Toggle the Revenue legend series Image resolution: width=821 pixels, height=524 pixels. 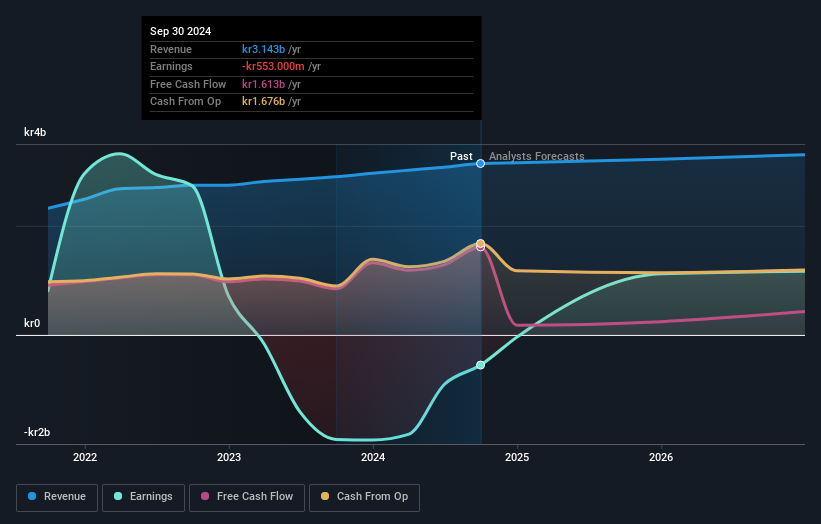(x=57, y=497)
